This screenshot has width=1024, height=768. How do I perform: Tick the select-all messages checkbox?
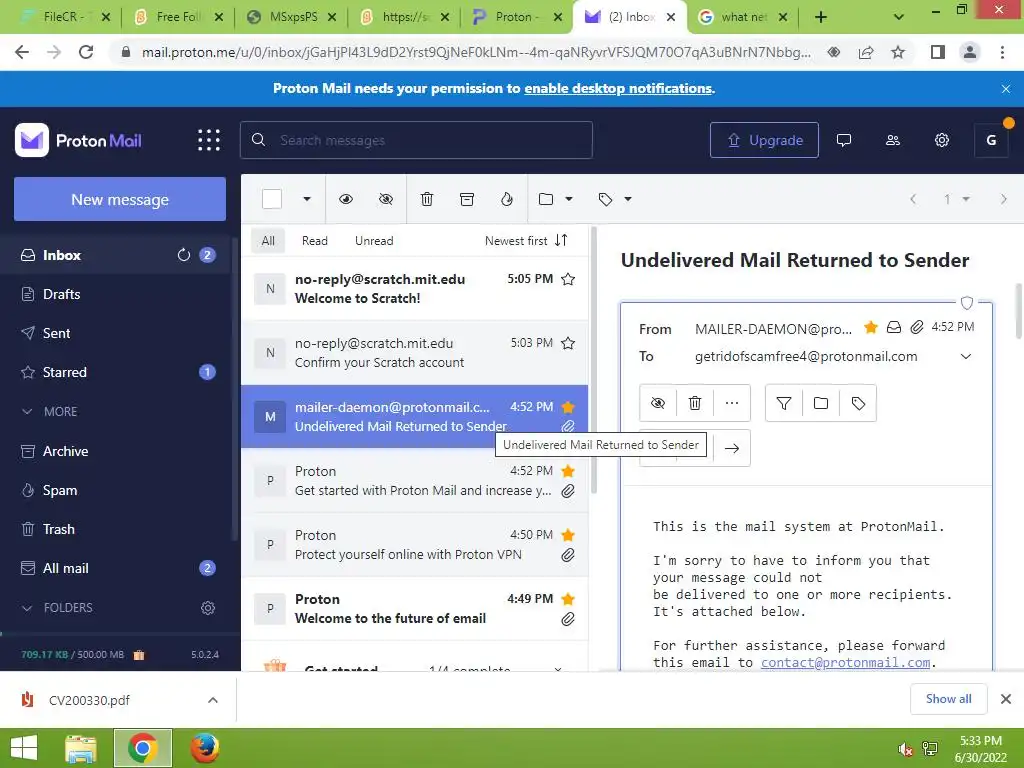pos(272,199)
